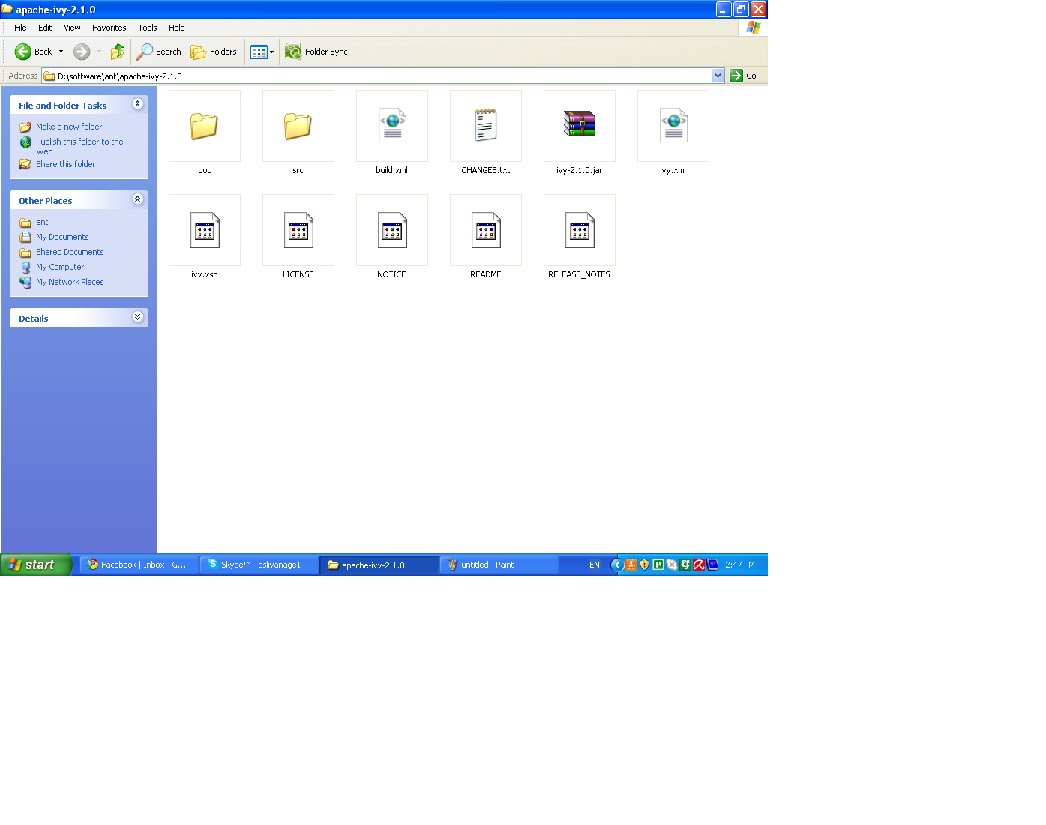Click Make a new folder link

click(x=69, y=127)
